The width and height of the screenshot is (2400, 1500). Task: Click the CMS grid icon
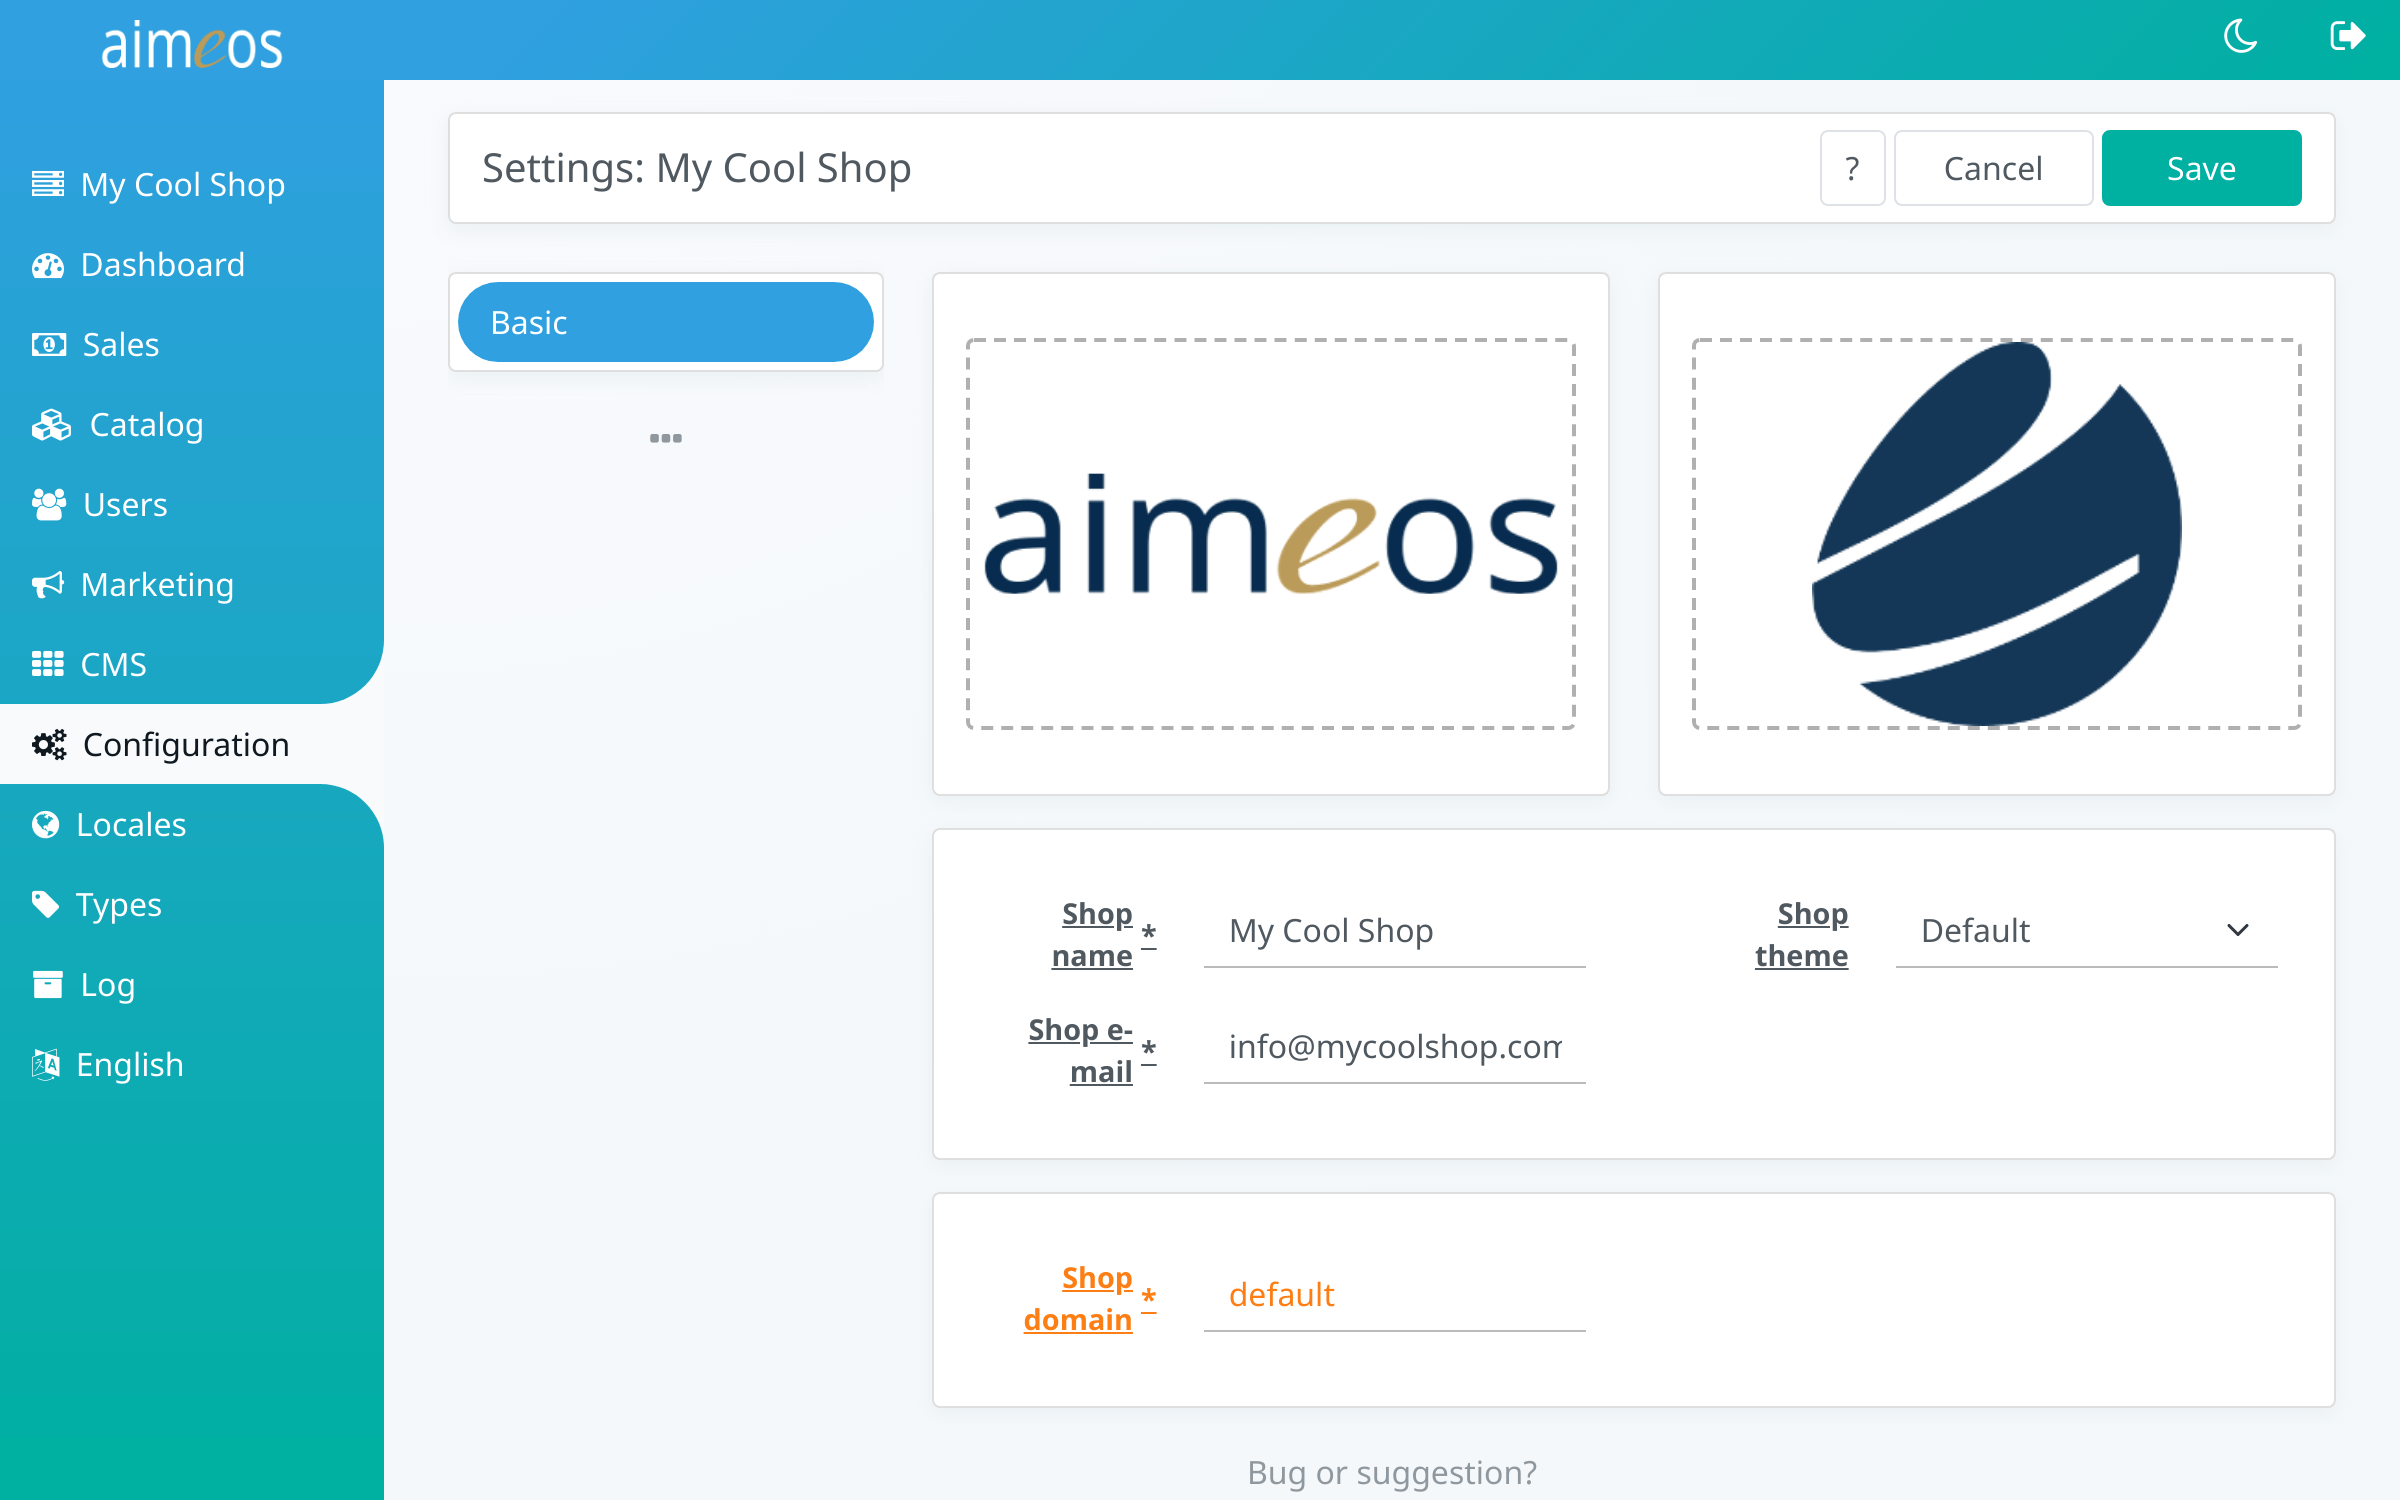coord(48,664)
